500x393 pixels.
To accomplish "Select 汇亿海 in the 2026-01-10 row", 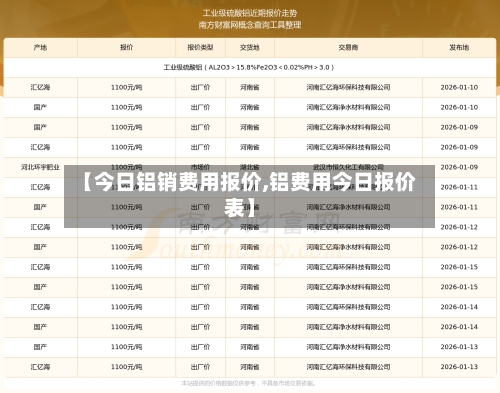I will (x=40, y=87).
